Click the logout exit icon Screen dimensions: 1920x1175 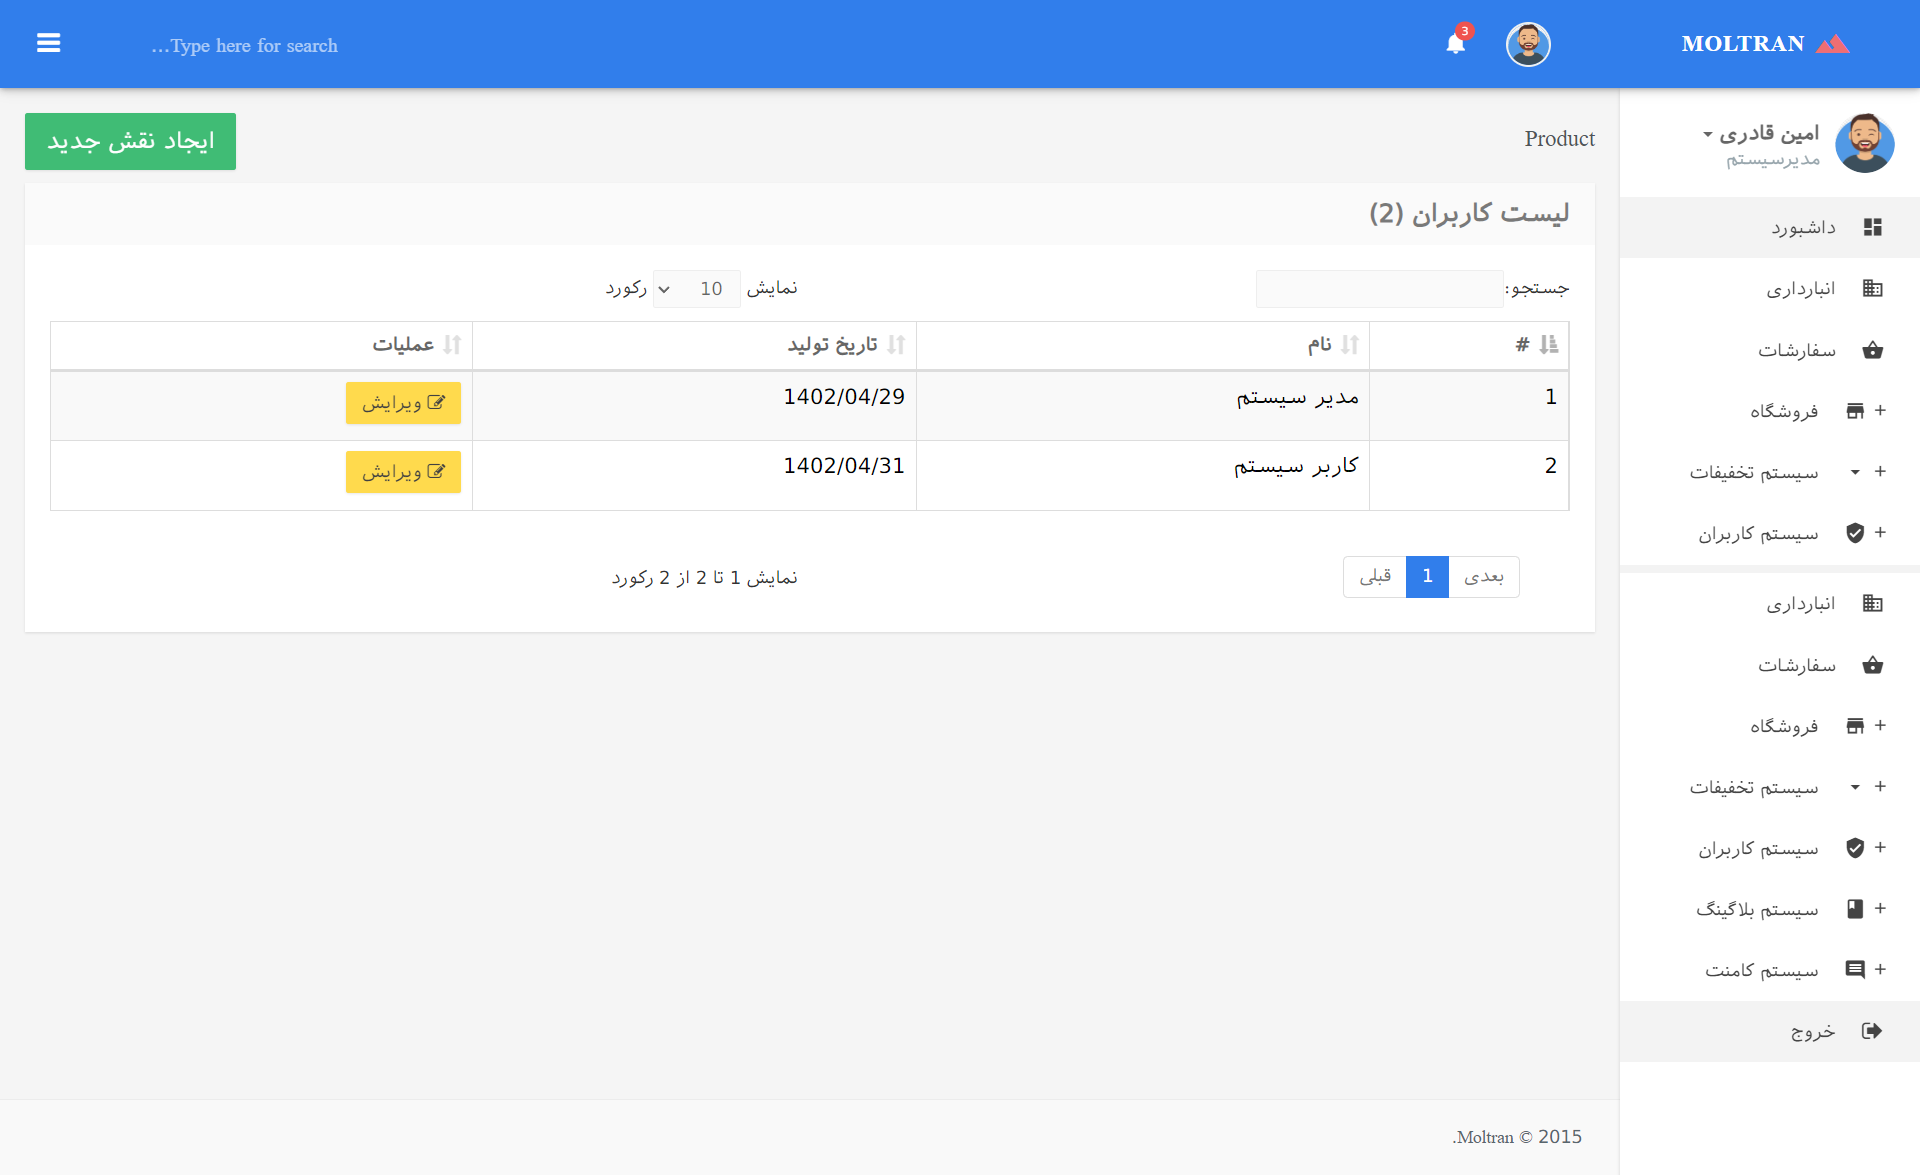point(1872,1030)
